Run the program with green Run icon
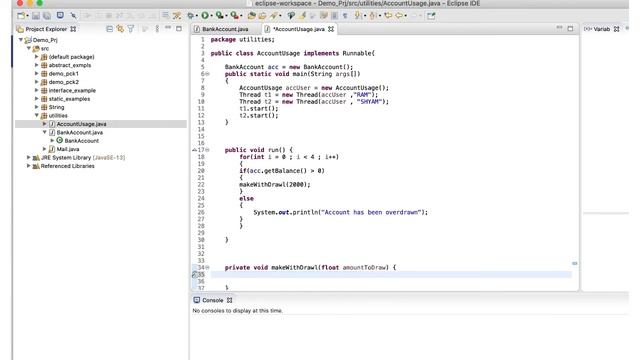This screenshot has height=360, width=640. [x=205, y=16]
